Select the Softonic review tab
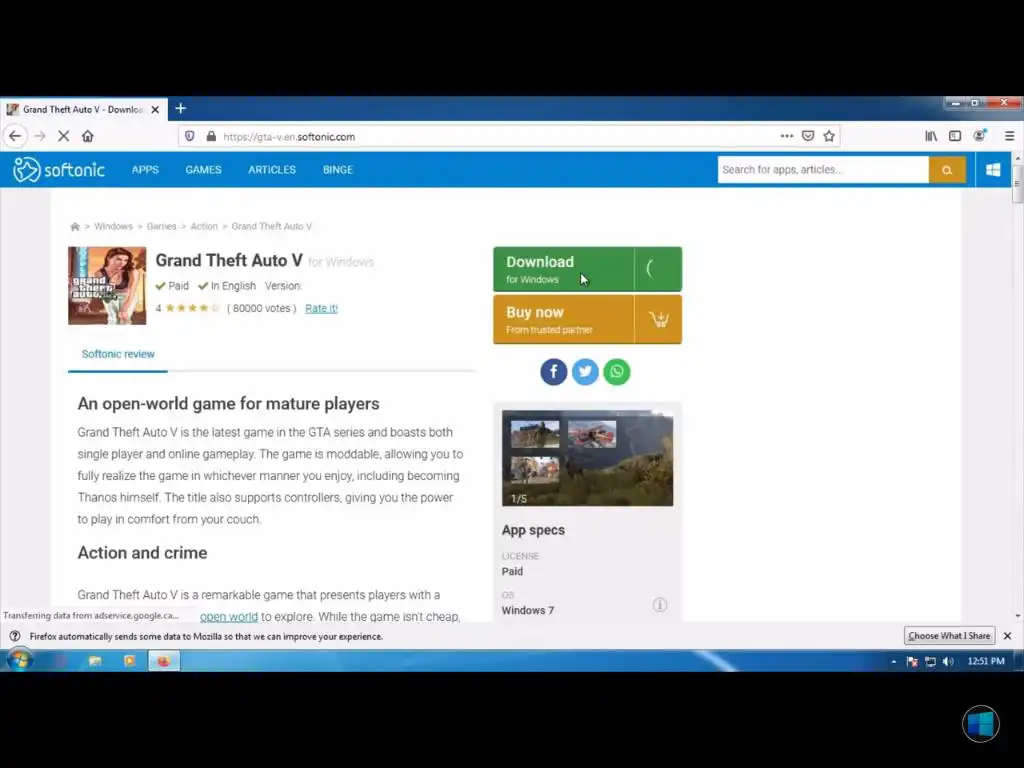1024x768 pixels. 118,354
